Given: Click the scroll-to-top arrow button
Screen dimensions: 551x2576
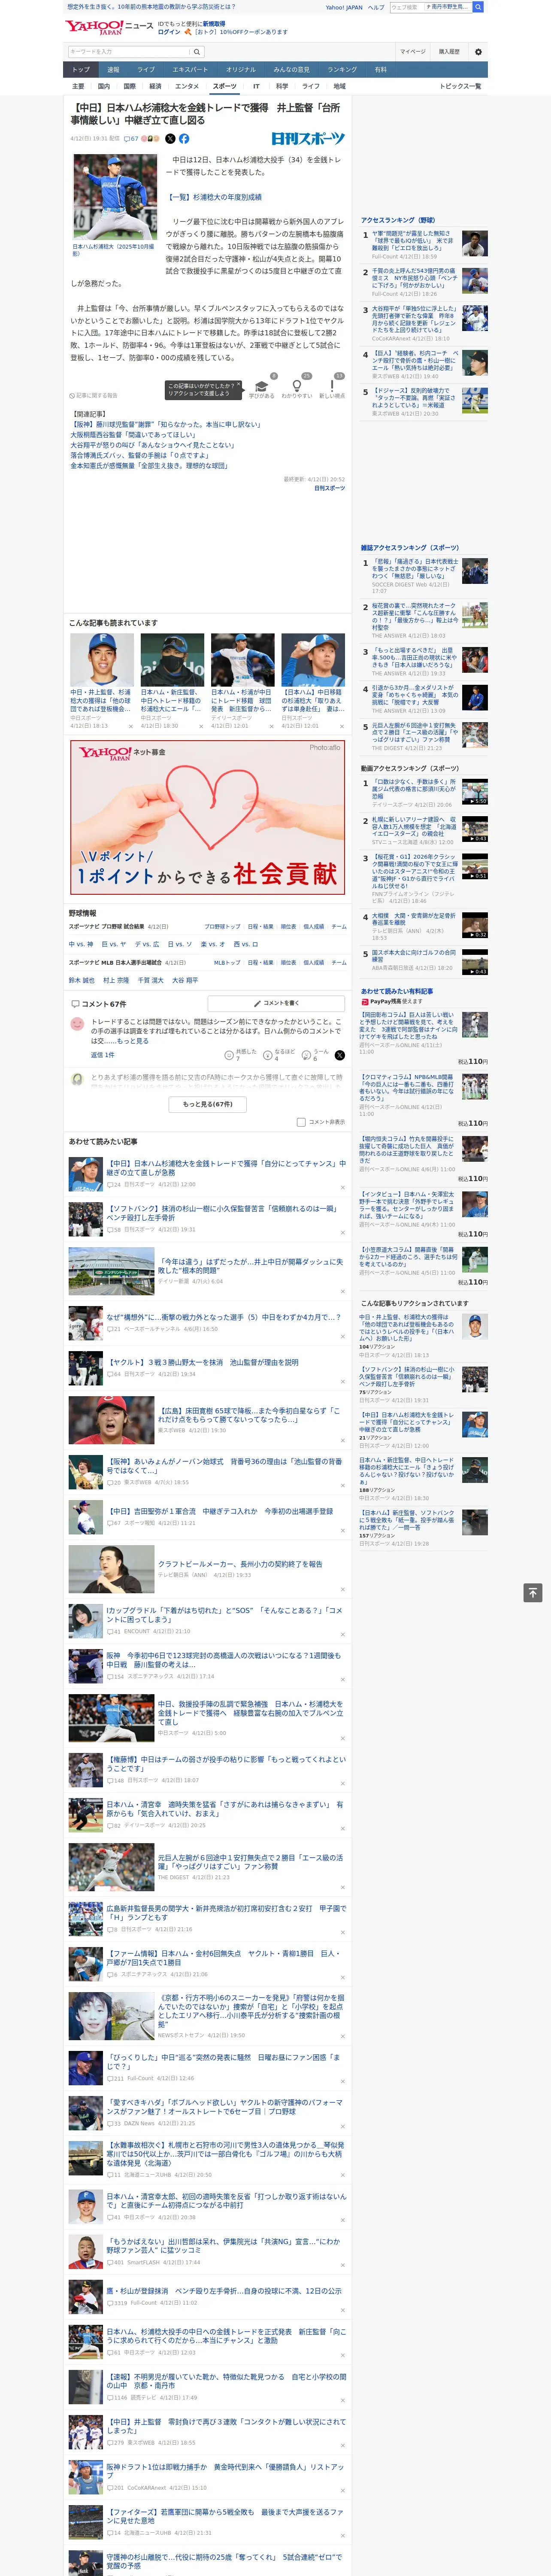Looking at the screenshot, I should 533,1592.
